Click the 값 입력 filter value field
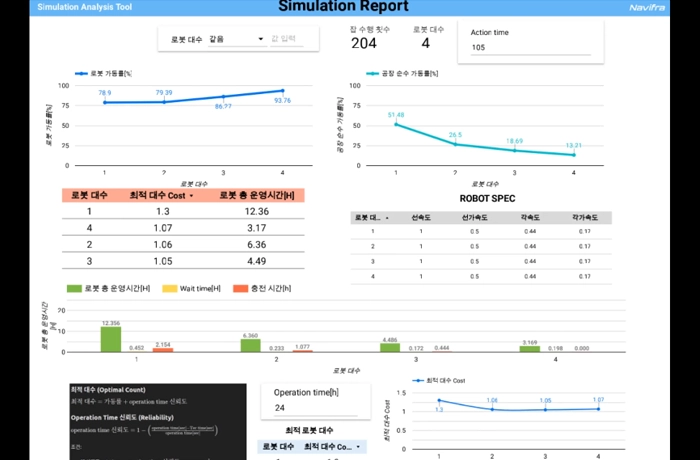 (x=286, y=39)
